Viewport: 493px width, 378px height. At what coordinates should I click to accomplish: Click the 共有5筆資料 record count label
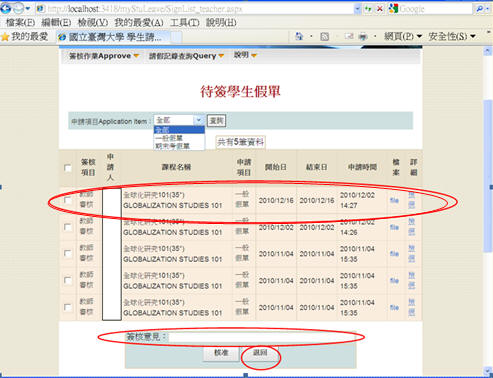(x=240, y=142)
